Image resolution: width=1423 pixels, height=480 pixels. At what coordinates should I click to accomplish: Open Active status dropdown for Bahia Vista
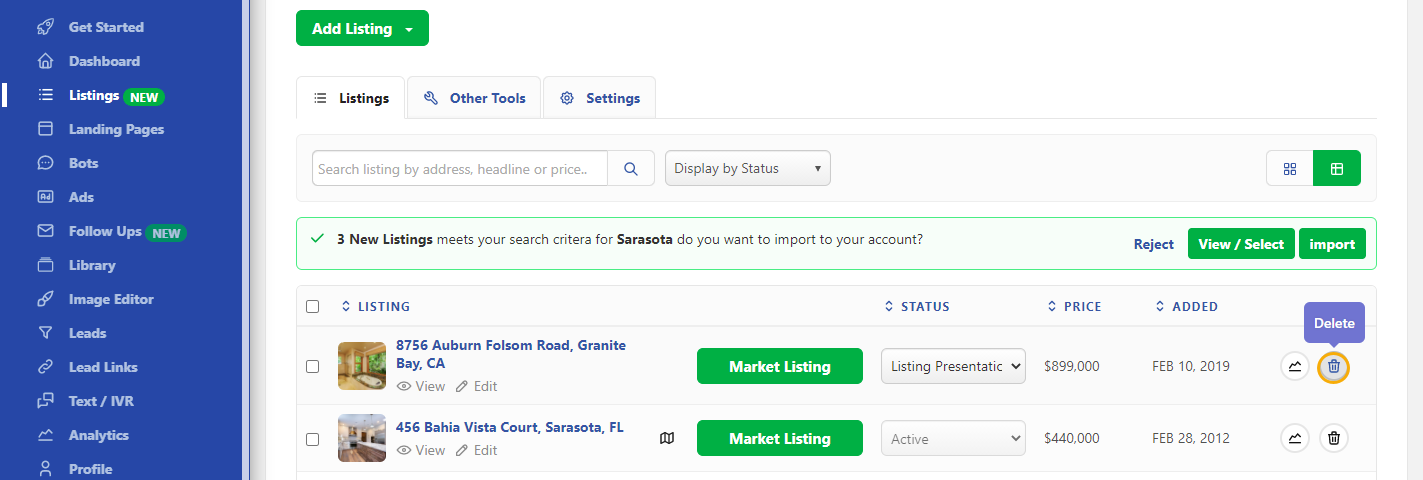(953, 438)
